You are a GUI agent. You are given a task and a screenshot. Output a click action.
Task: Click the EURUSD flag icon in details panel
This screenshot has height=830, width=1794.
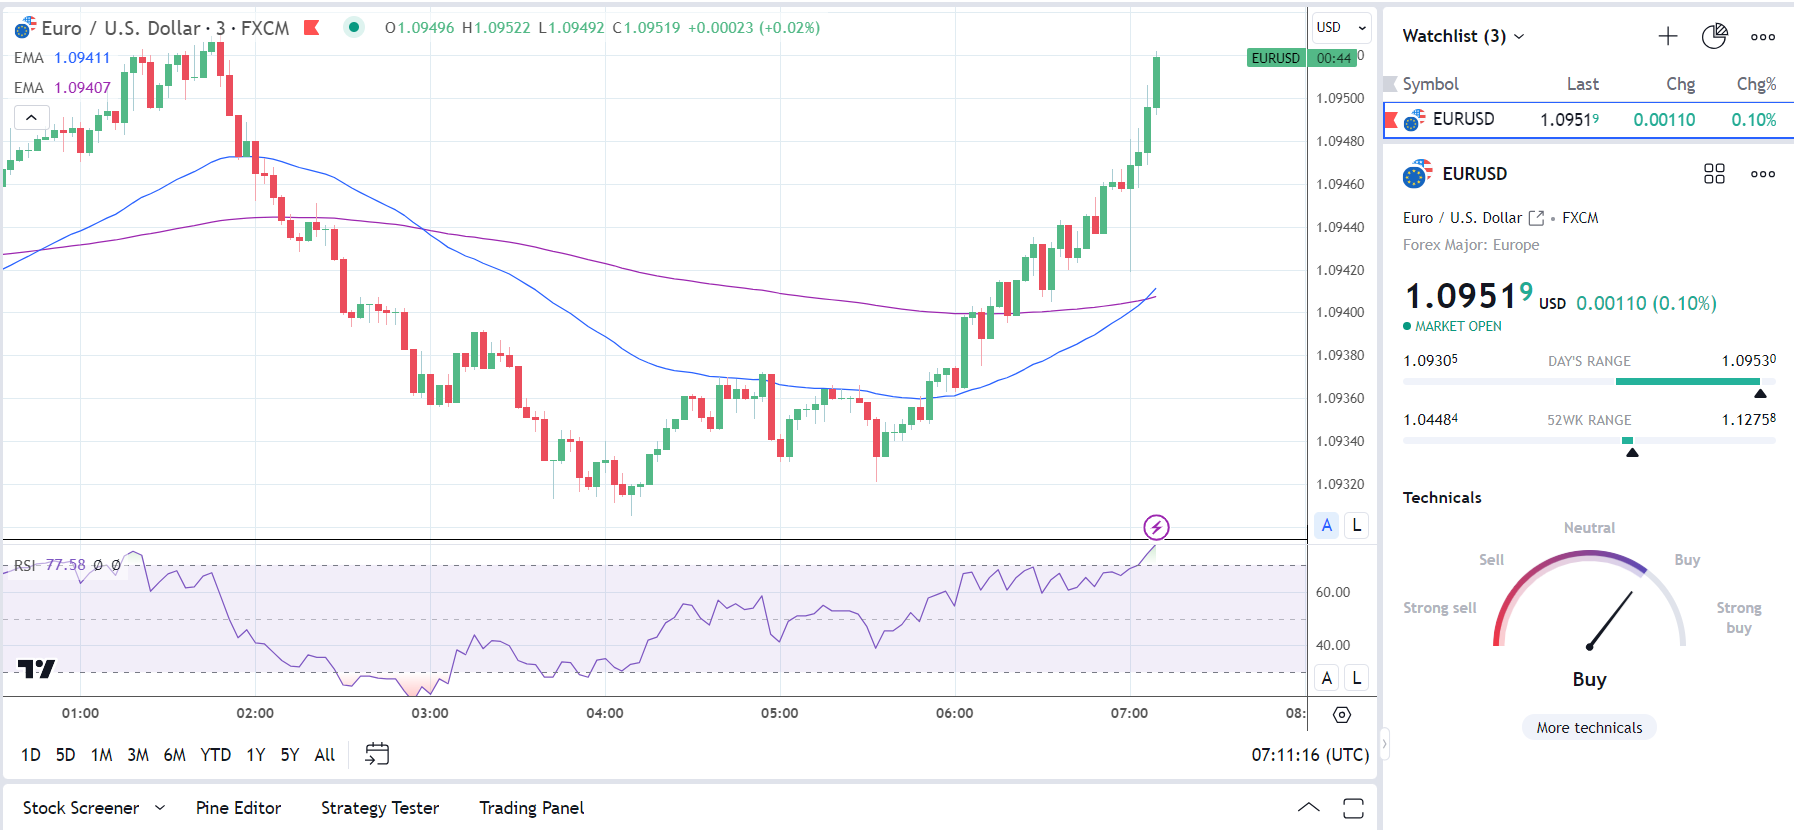click(x=1417, y=174)
